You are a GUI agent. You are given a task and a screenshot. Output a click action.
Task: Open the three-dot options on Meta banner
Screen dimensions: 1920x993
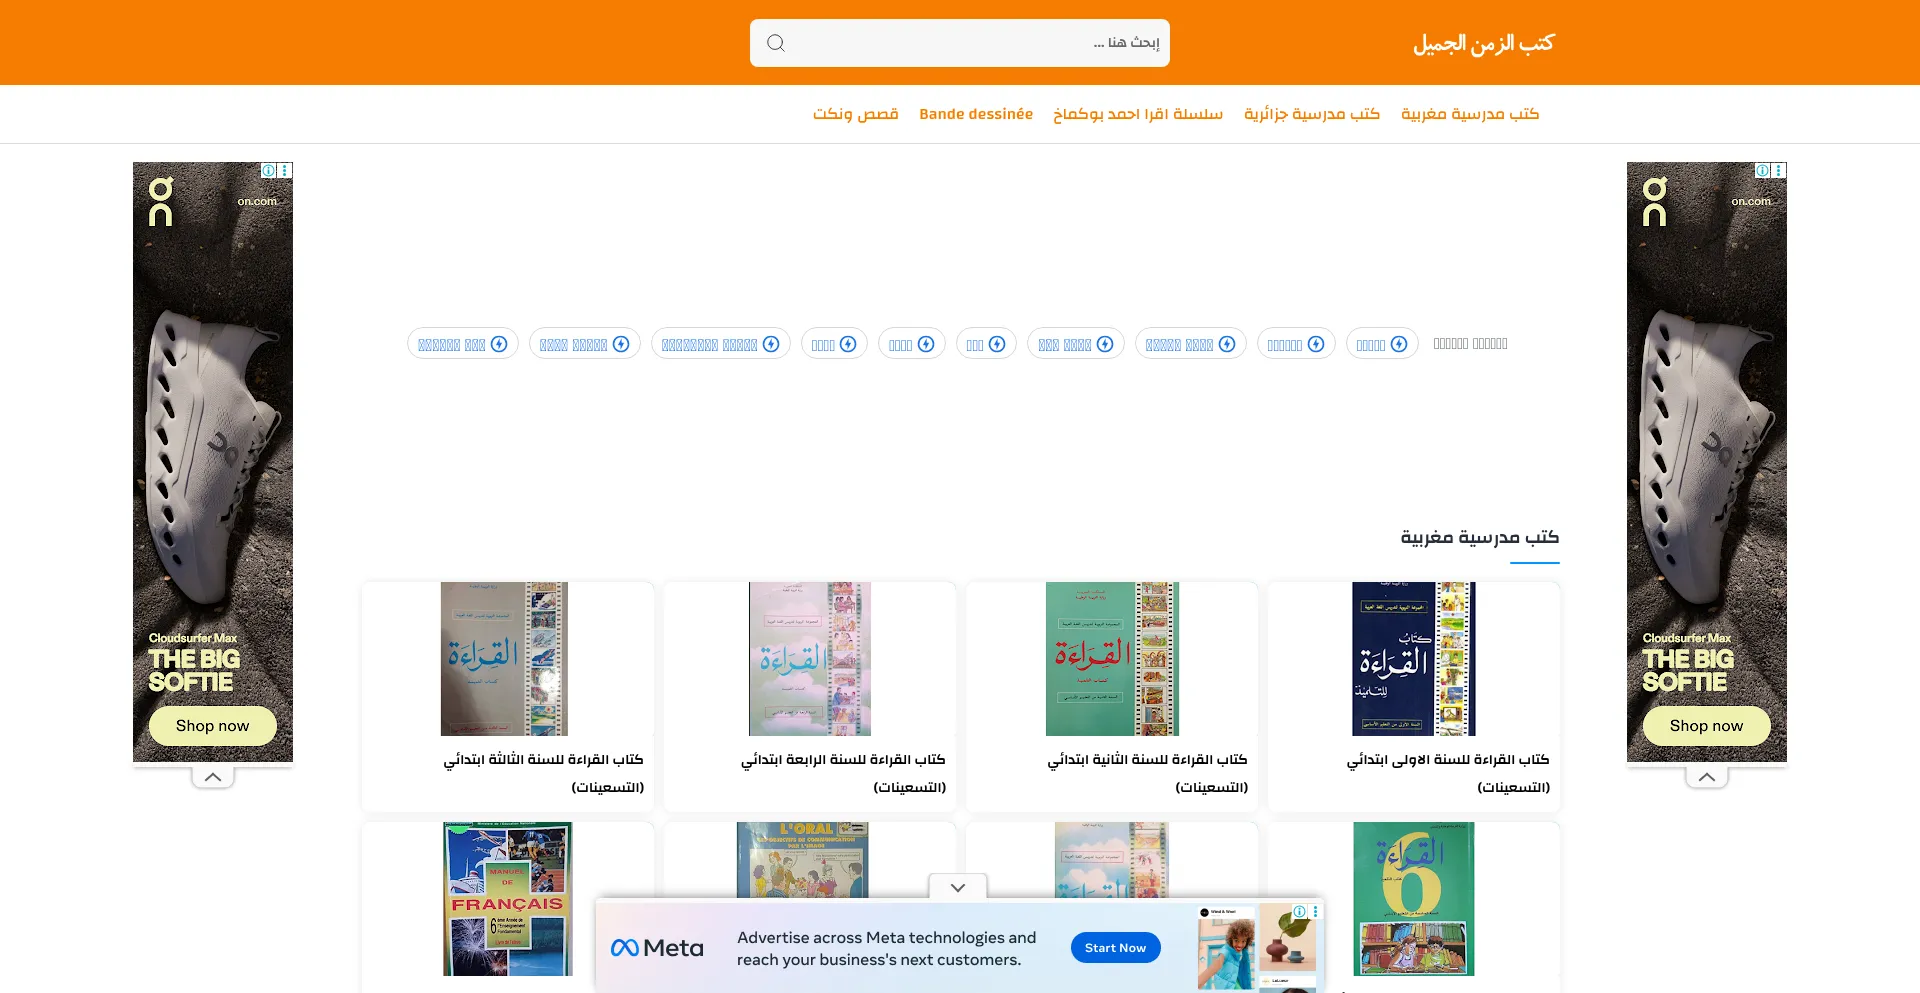[x=1315, y=911]
